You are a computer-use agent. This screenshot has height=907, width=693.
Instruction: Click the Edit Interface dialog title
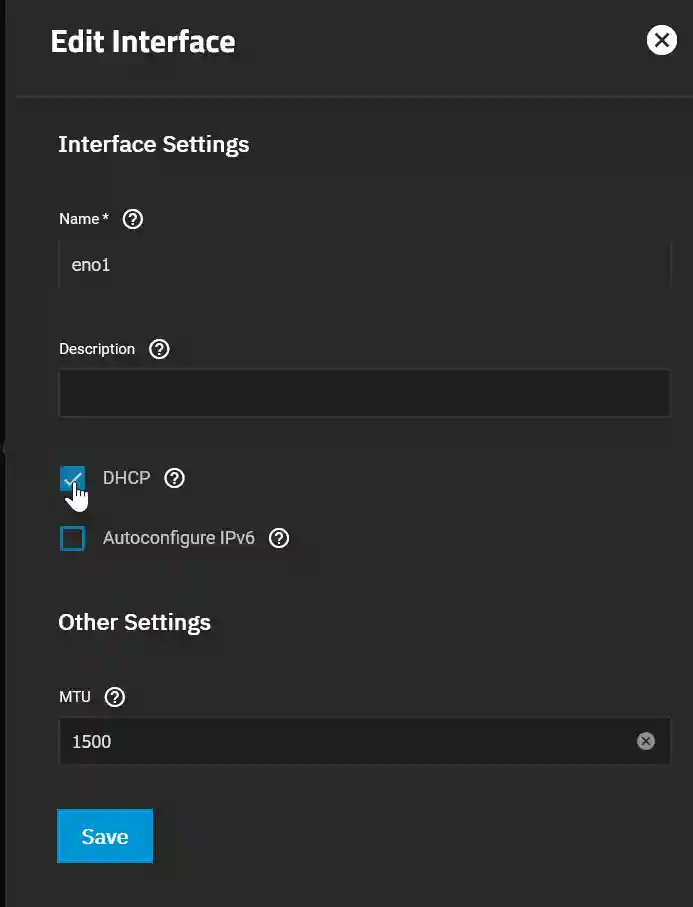[x=143, y=41]
